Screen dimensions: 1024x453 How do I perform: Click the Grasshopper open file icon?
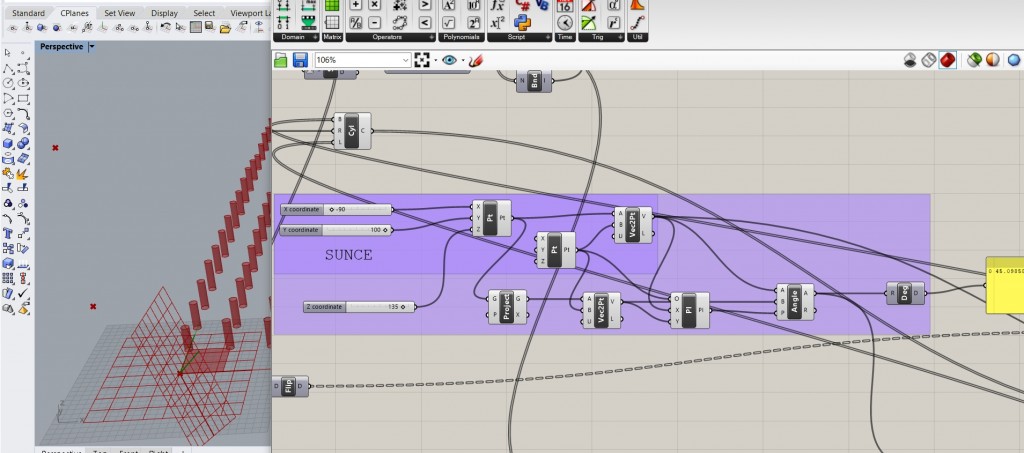pyautogui.click(x=281, y=60)
